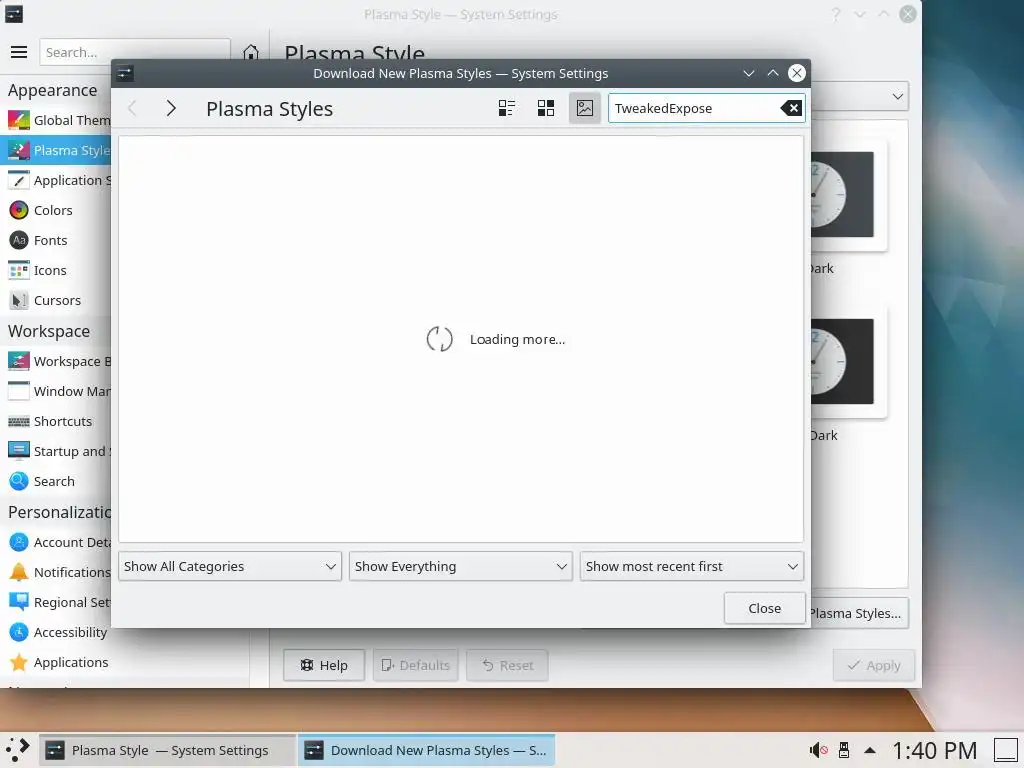Viewport: 1024px width, 768px height.
Task: Go to System Settings home icon
Action: (251, 52)
